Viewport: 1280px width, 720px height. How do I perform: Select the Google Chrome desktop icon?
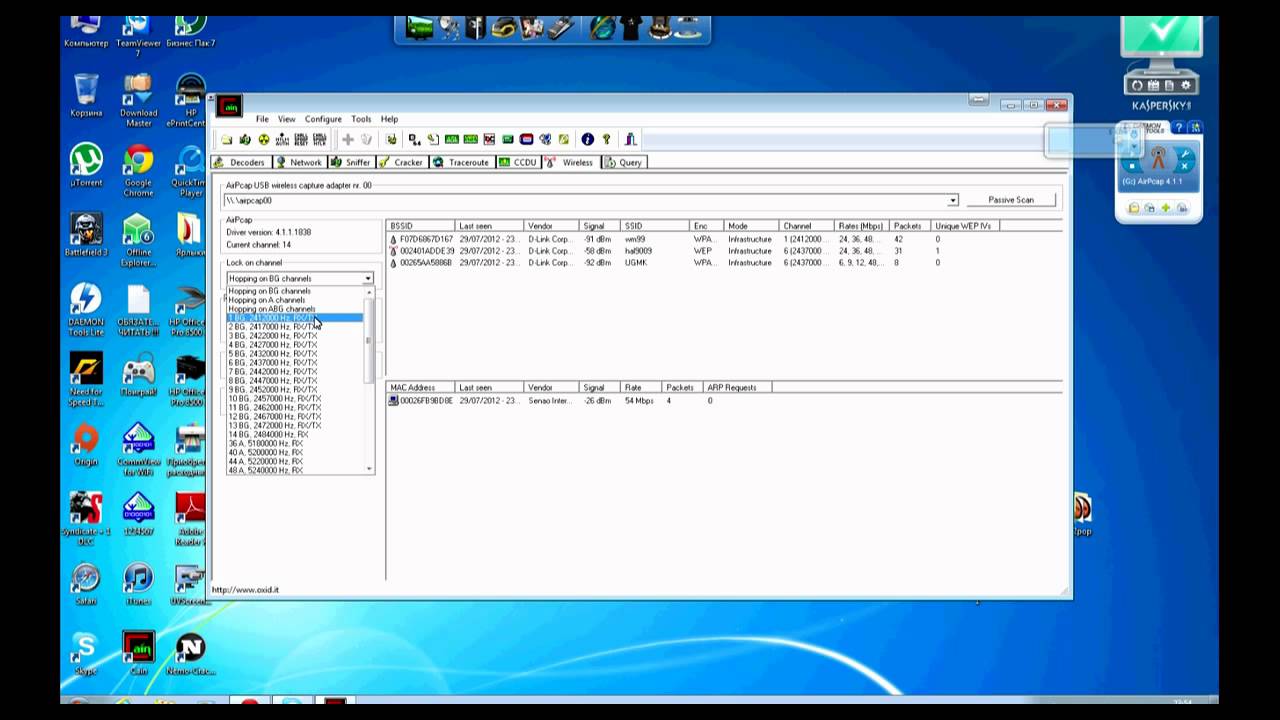pyautogui.click(x=138, y=167)
